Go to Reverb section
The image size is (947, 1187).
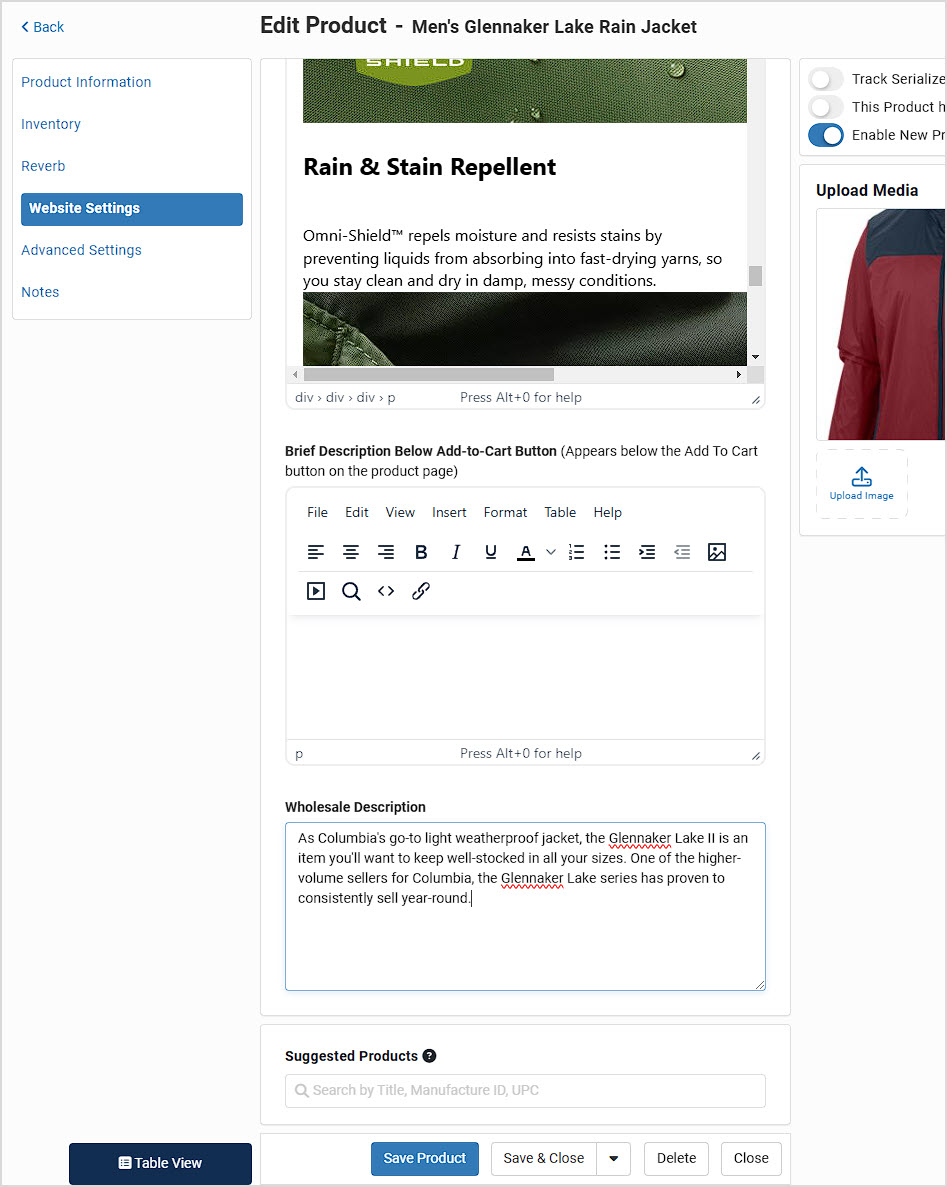(x=43, y=166)
